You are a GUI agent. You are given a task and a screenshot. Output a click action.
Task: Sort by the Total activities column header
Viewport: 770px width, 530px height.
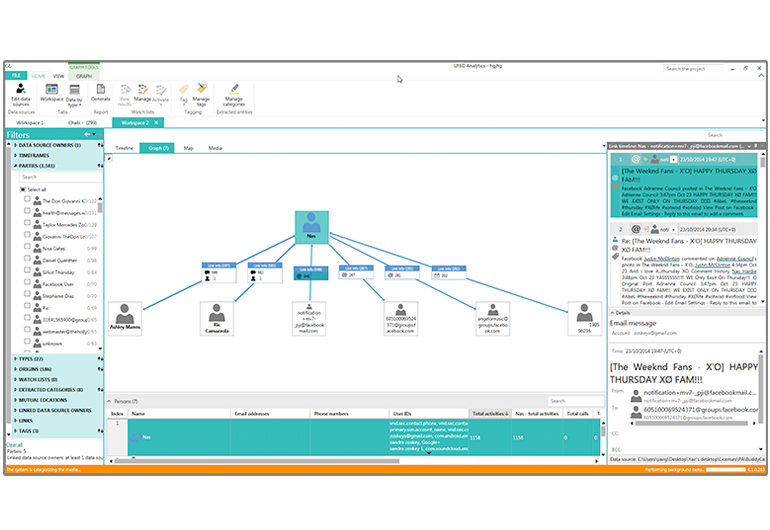coord(490,413)
